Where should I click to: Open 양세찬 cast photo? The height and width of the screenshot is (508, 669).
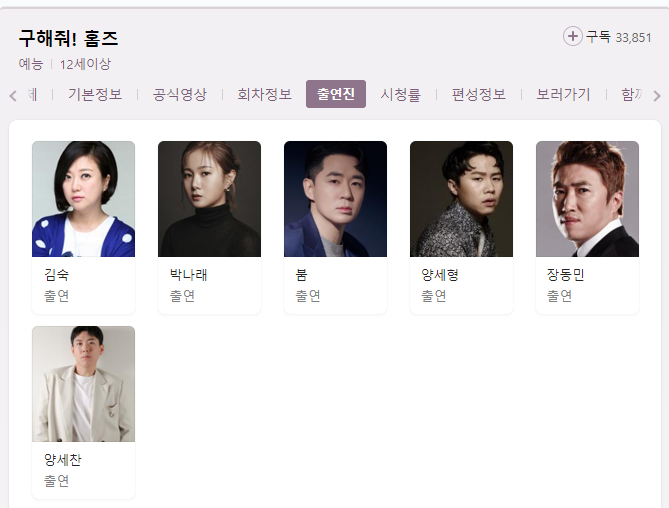pos(84,384)
